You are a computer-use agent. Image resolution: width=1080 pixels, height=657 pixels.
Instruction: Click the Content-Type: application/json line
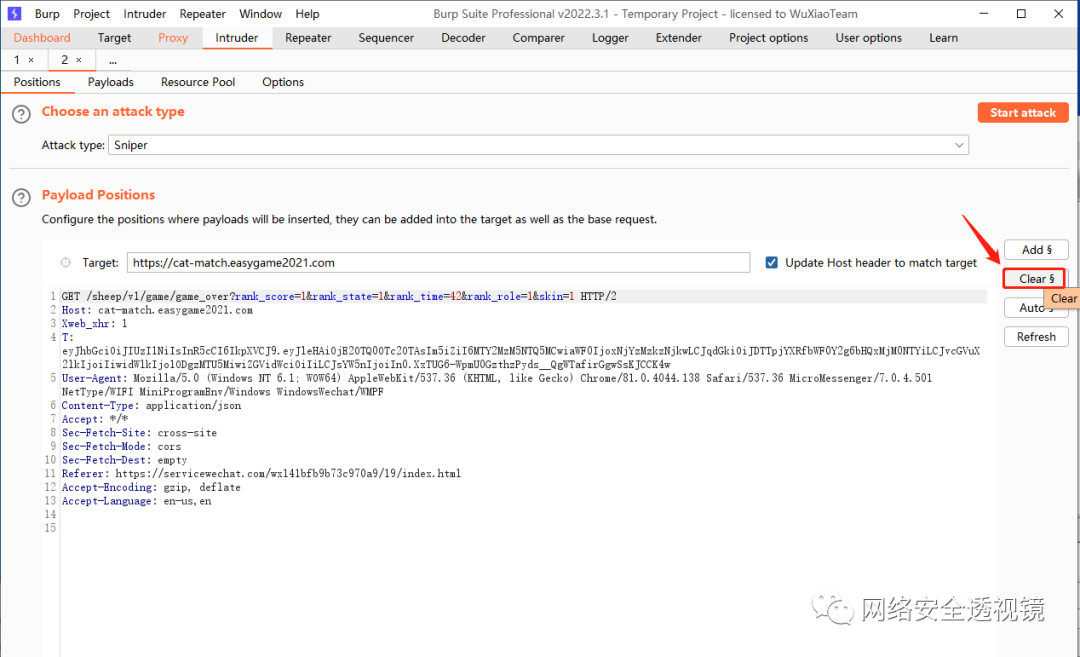152,406
